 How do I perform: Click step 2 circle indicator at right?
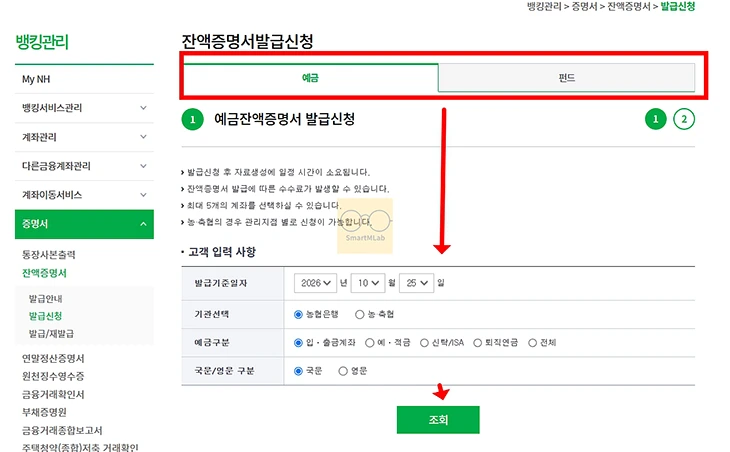point(684,119)
